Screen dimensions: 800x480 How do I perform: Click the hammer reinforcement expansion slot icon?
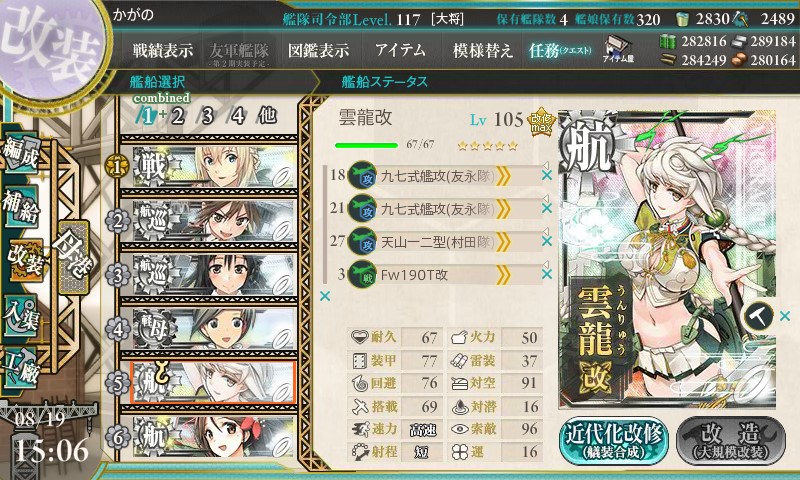759,317
